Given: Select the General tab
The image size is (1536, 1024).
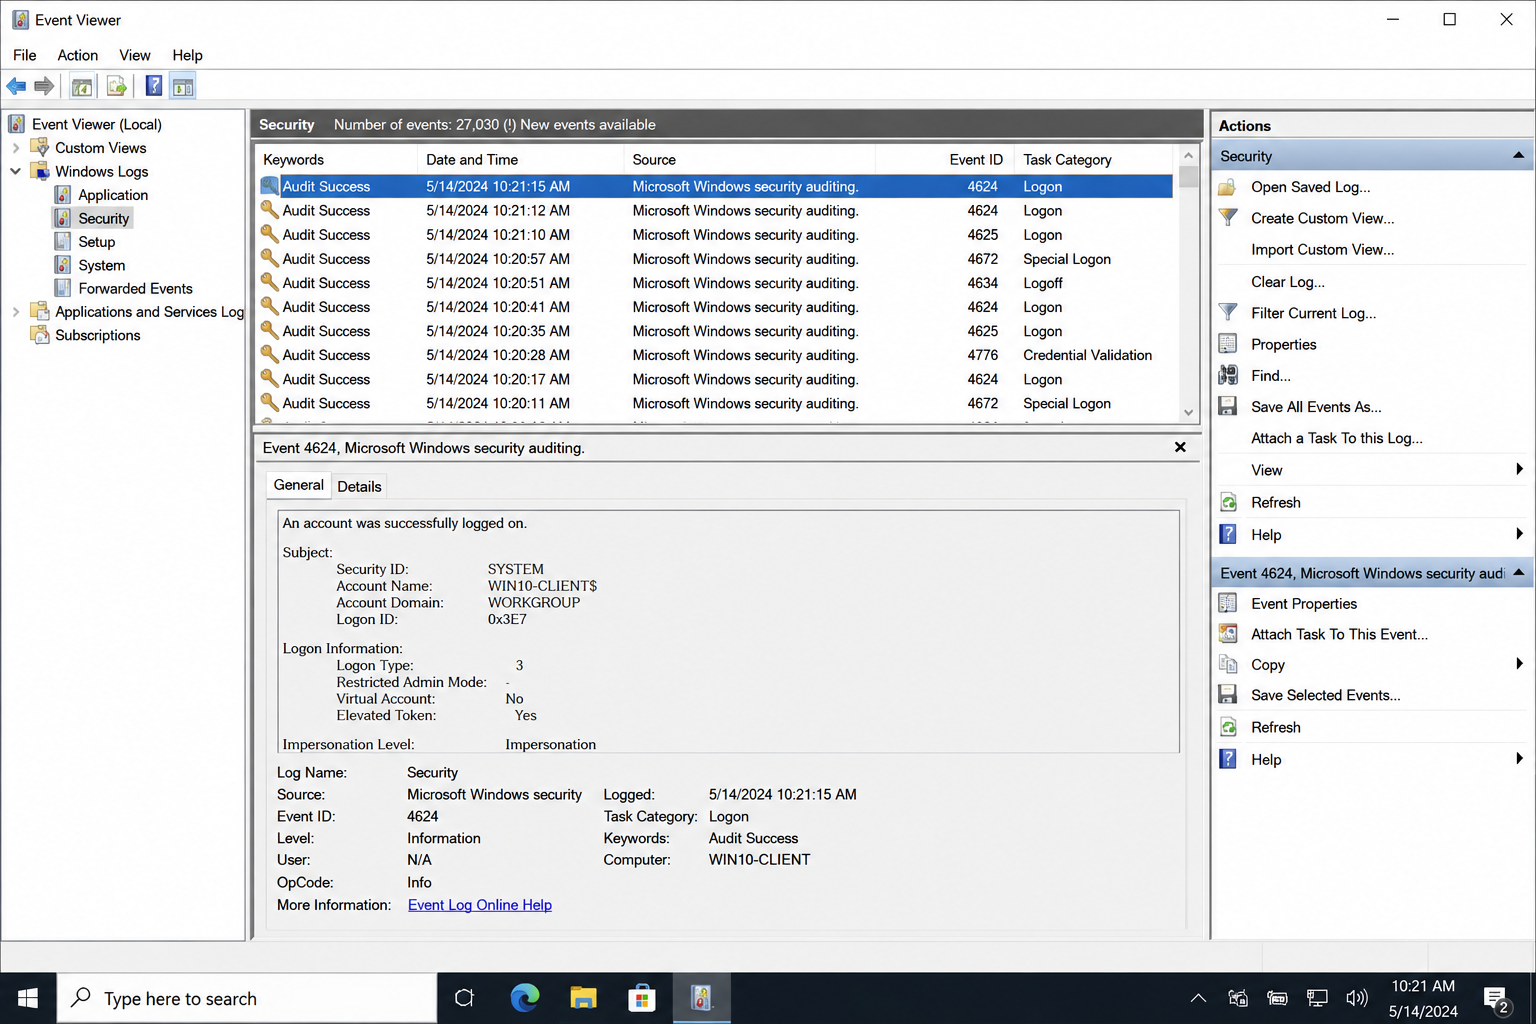Looking at the screenshot, I should coord(298,485).
